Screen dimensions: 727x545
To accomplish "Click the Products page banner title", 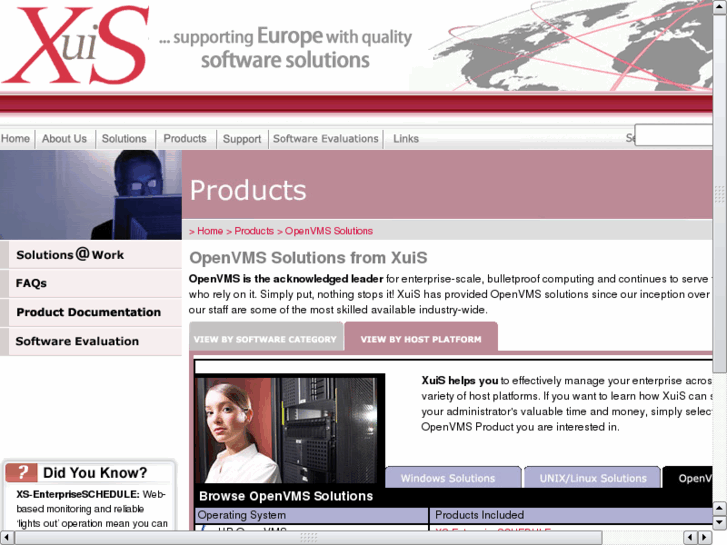I will click(x=248, y=191).
